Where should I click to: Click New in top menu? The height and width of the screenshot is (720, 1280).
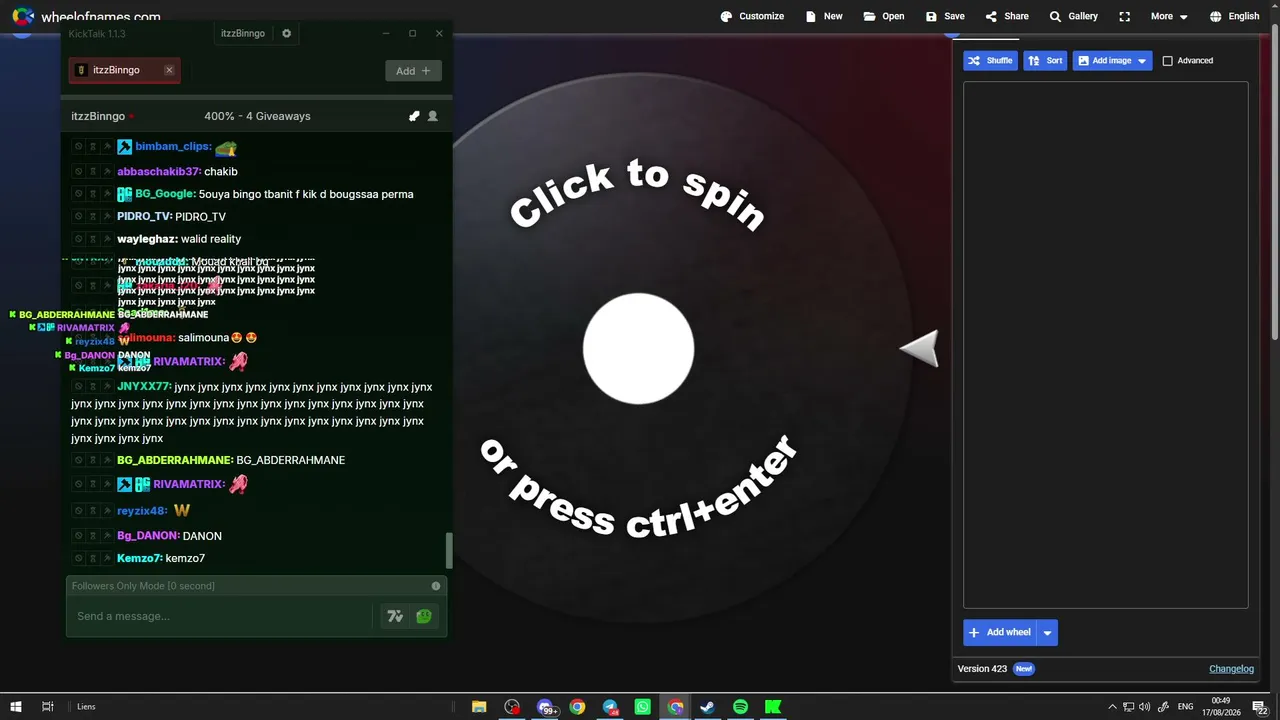click(823, 16)
